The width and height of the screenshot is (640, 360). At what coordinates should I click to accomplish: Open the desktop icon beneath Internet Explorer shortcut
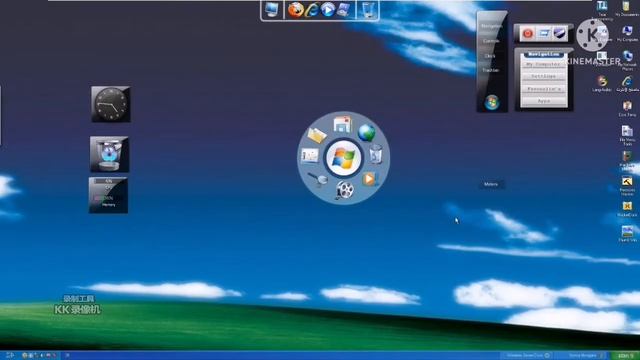[x=627, y=109]
